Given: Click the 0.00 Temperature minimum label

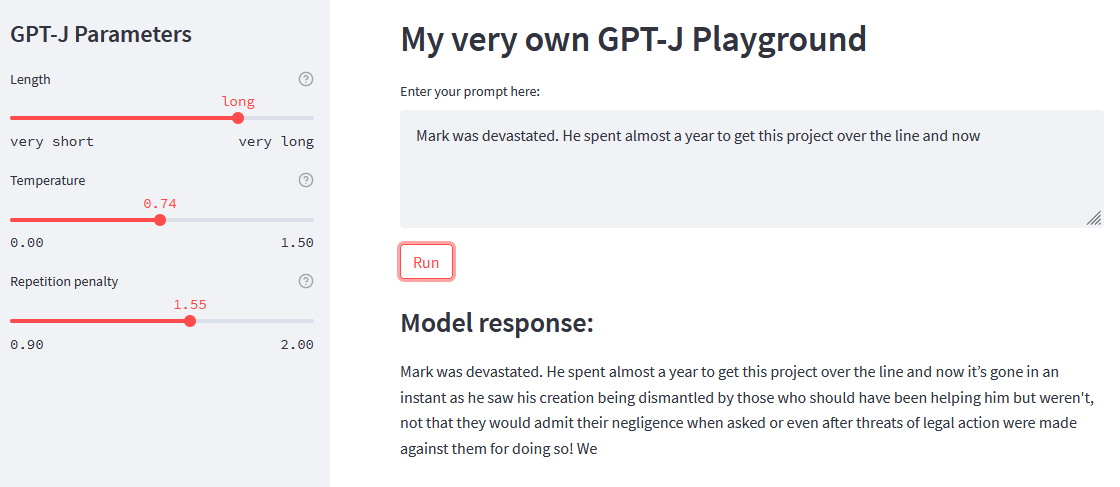Looking at the screenshot, I should coord(27,243).
